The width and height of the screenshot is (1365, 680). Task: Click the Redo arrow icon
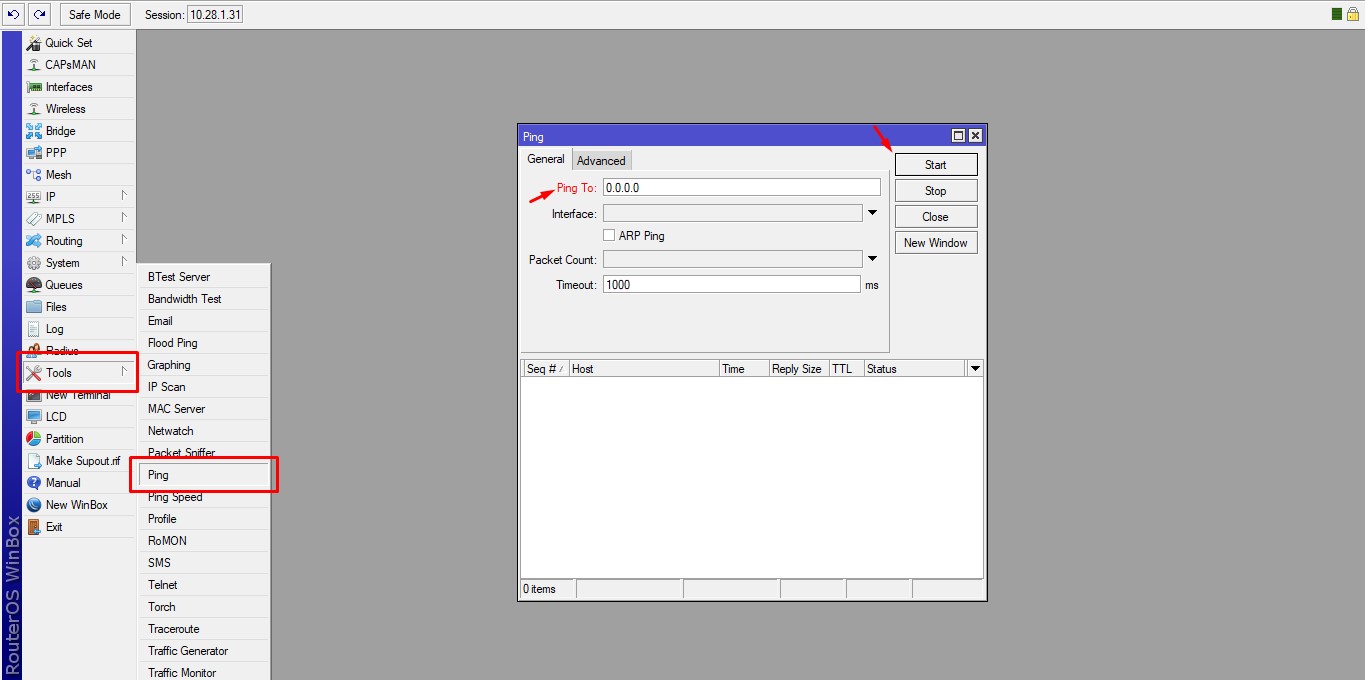(x=39, y=14)
